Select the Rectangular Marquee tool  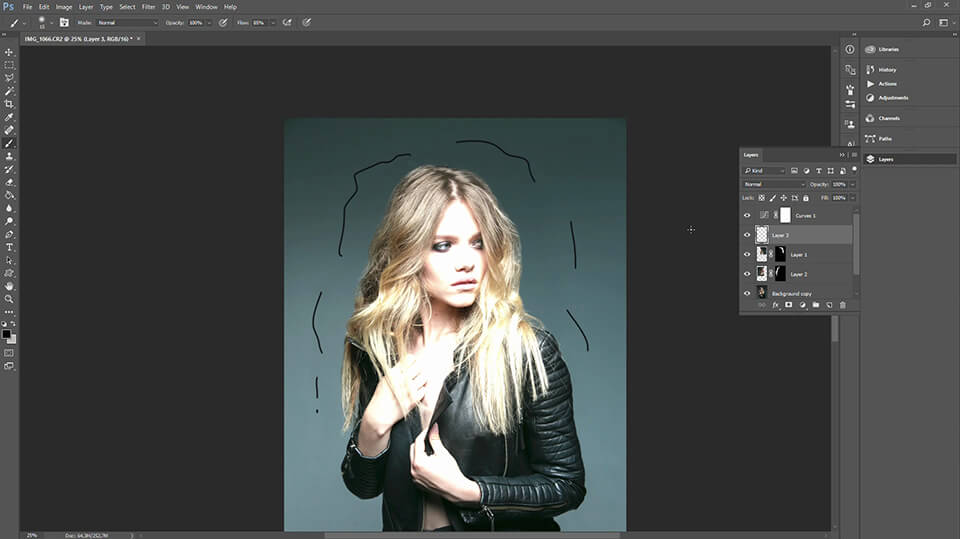pyautogui.click(x=9, y=65)
